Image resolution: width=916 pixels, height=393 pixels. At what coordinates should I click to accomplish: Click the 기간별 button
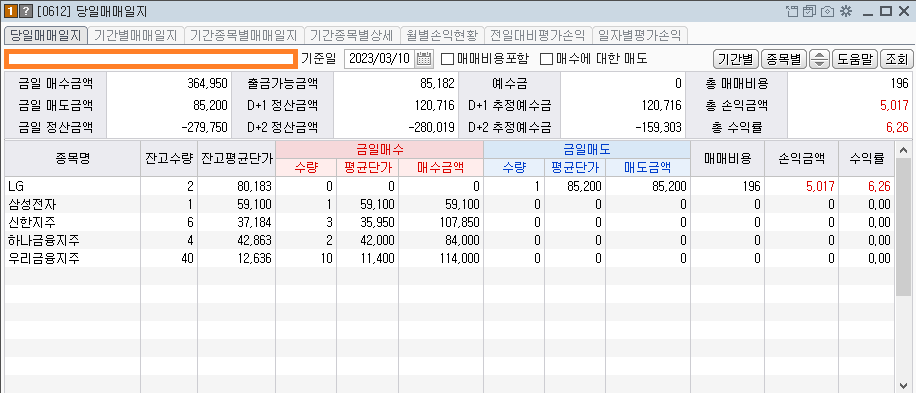pyautogui.click(x=735, y=59)
